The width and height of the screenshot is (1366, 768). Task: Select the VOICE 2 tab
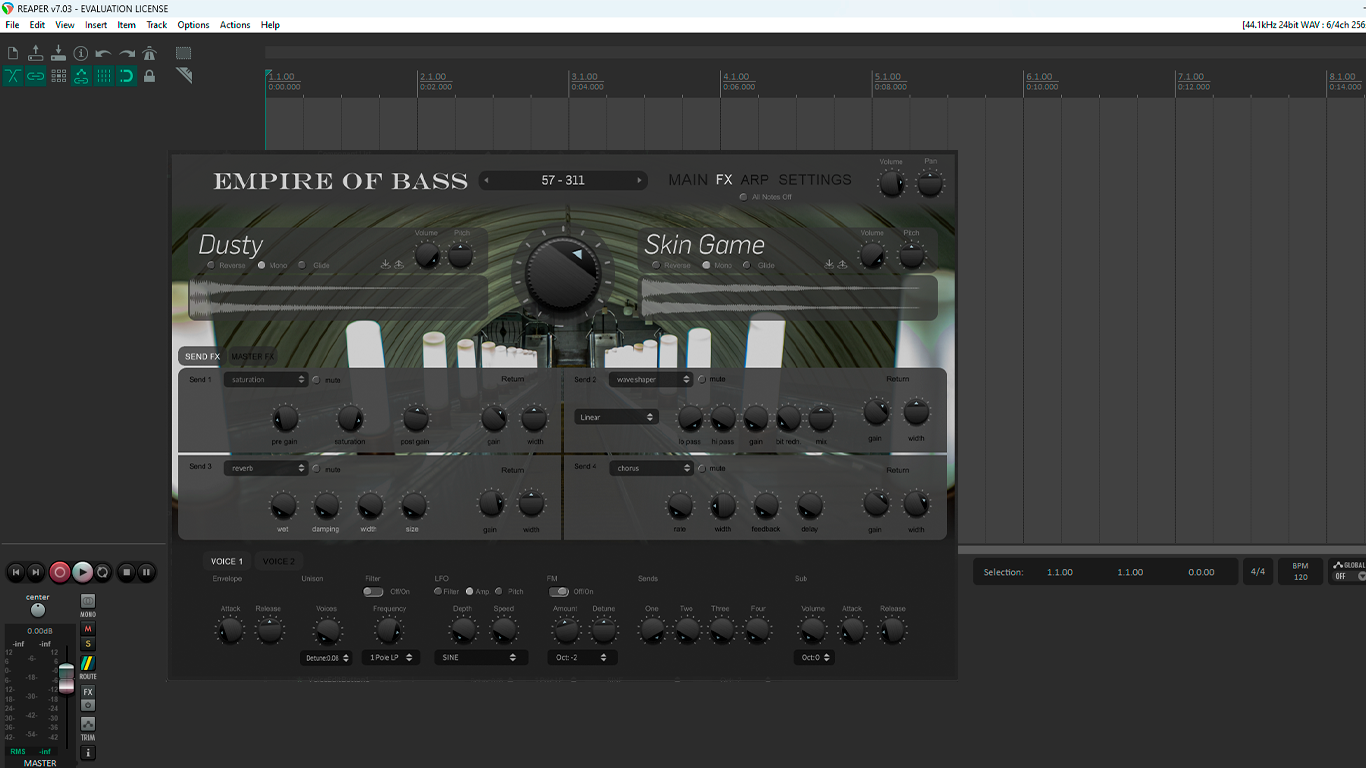(278, 561)
